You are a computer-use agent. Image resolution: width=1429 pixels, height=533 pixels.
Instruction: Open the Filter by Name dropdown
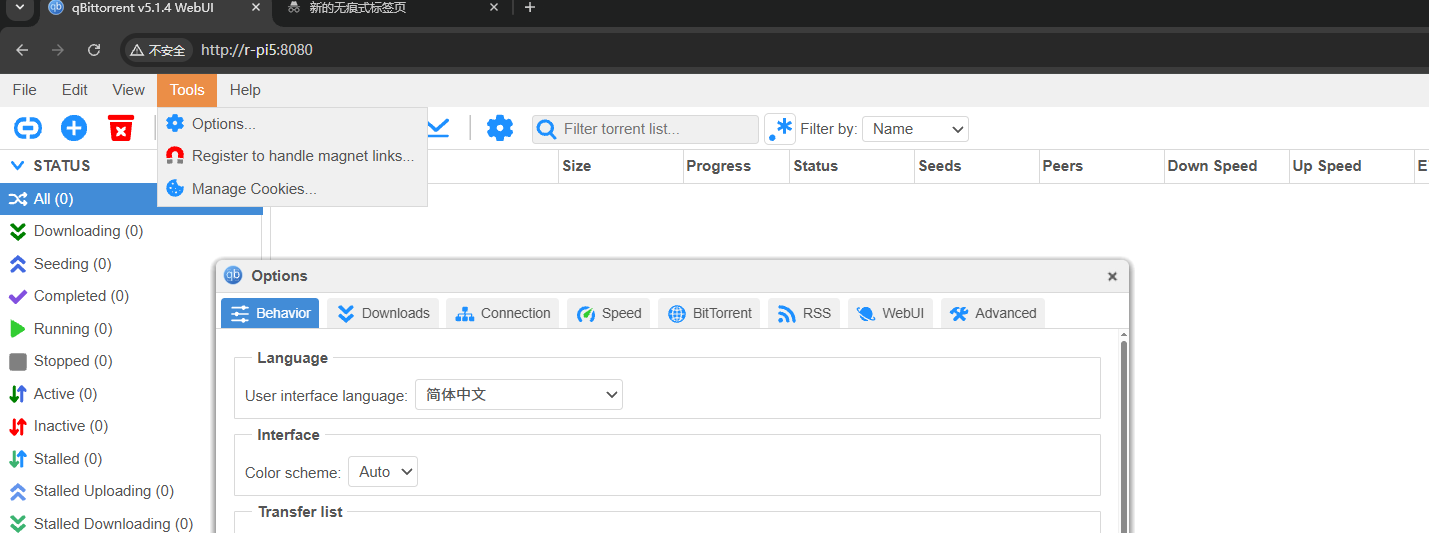[915, 129]
